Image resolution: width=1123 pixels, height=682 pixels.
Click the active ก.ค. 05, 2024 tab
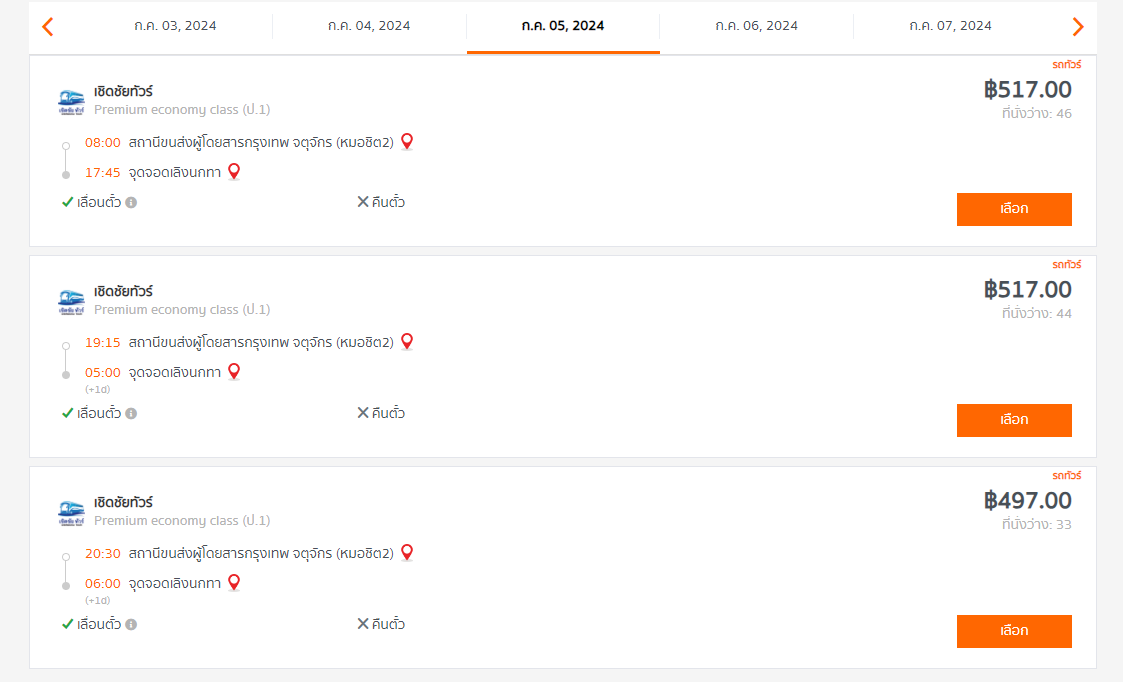click(x=563, y=26)
